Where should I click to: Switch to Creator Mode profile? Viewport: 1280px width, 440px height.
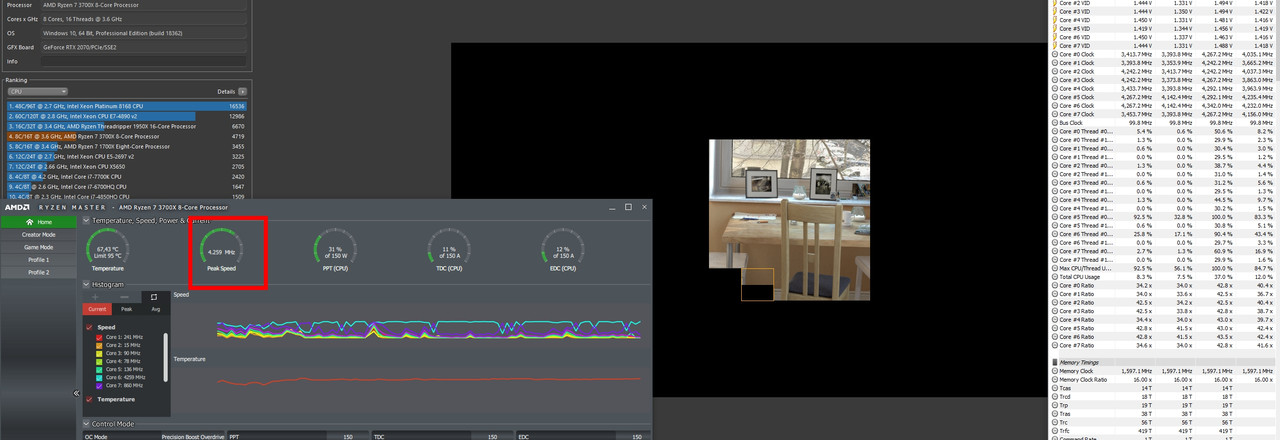tap(38, 234)
